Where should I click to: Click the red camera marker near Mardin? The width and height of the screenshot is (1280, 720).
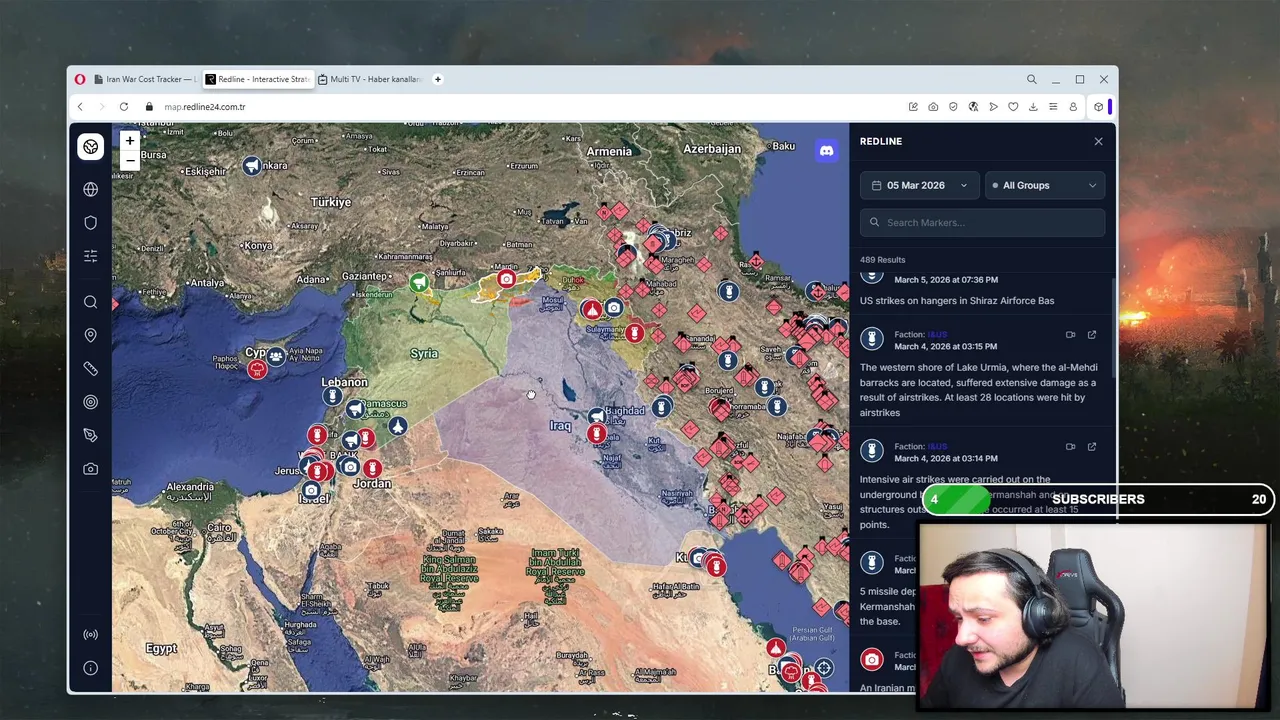[x=507, y=279]
